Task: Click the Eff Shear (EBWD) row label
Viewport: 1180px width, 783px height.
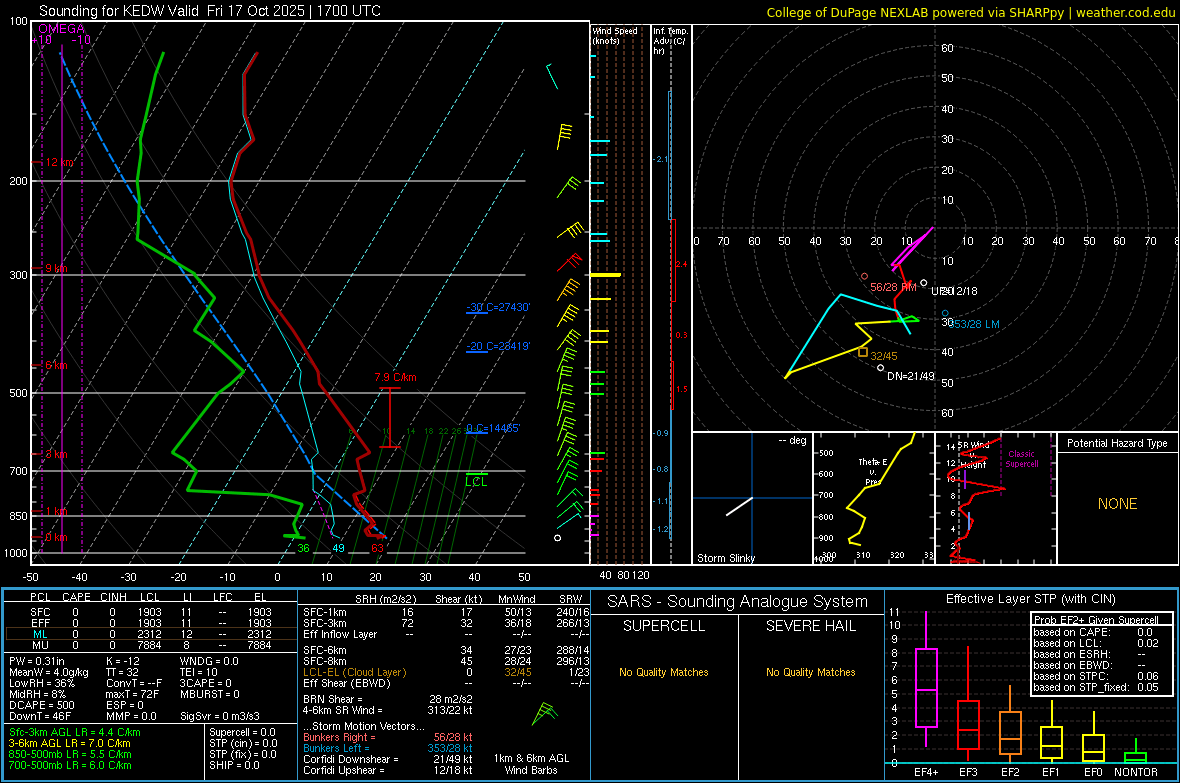Action: pos(347,683)
